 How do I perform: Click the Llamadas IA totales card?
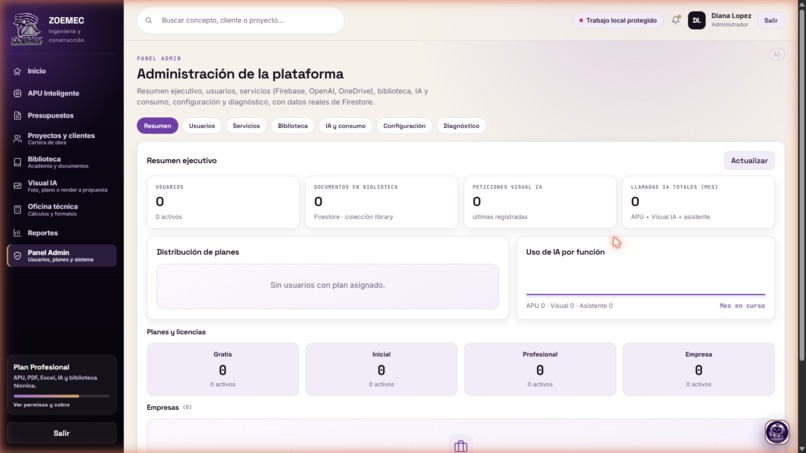pyautogui.click(x=699, y=202)
